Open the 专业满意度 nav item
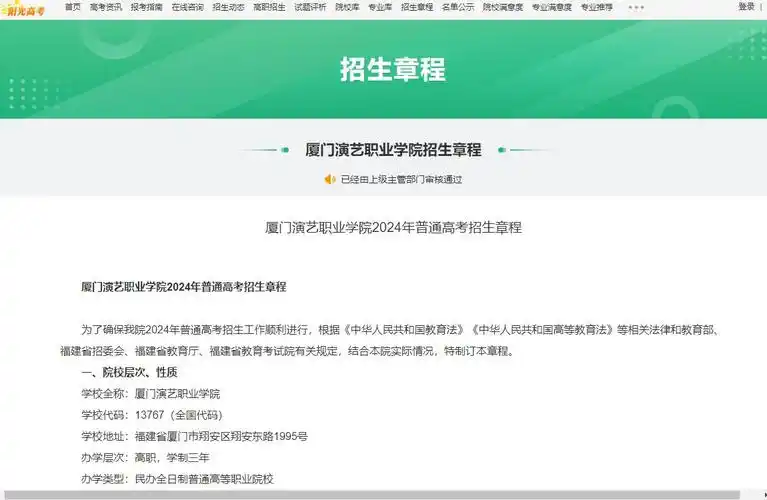Screen dimensions: 767x500 pyautogui.click(x=552, y=7)
